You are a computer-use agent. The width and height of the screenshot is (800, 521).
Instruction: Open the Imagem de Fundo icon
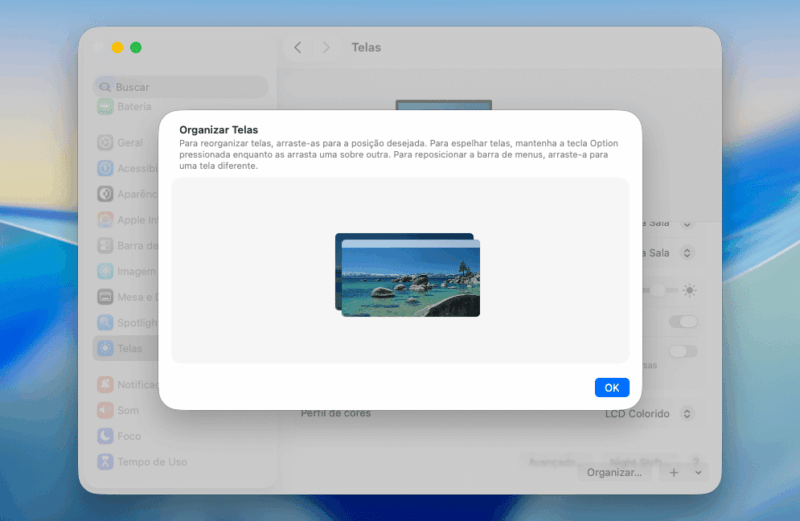click(105, 271)
